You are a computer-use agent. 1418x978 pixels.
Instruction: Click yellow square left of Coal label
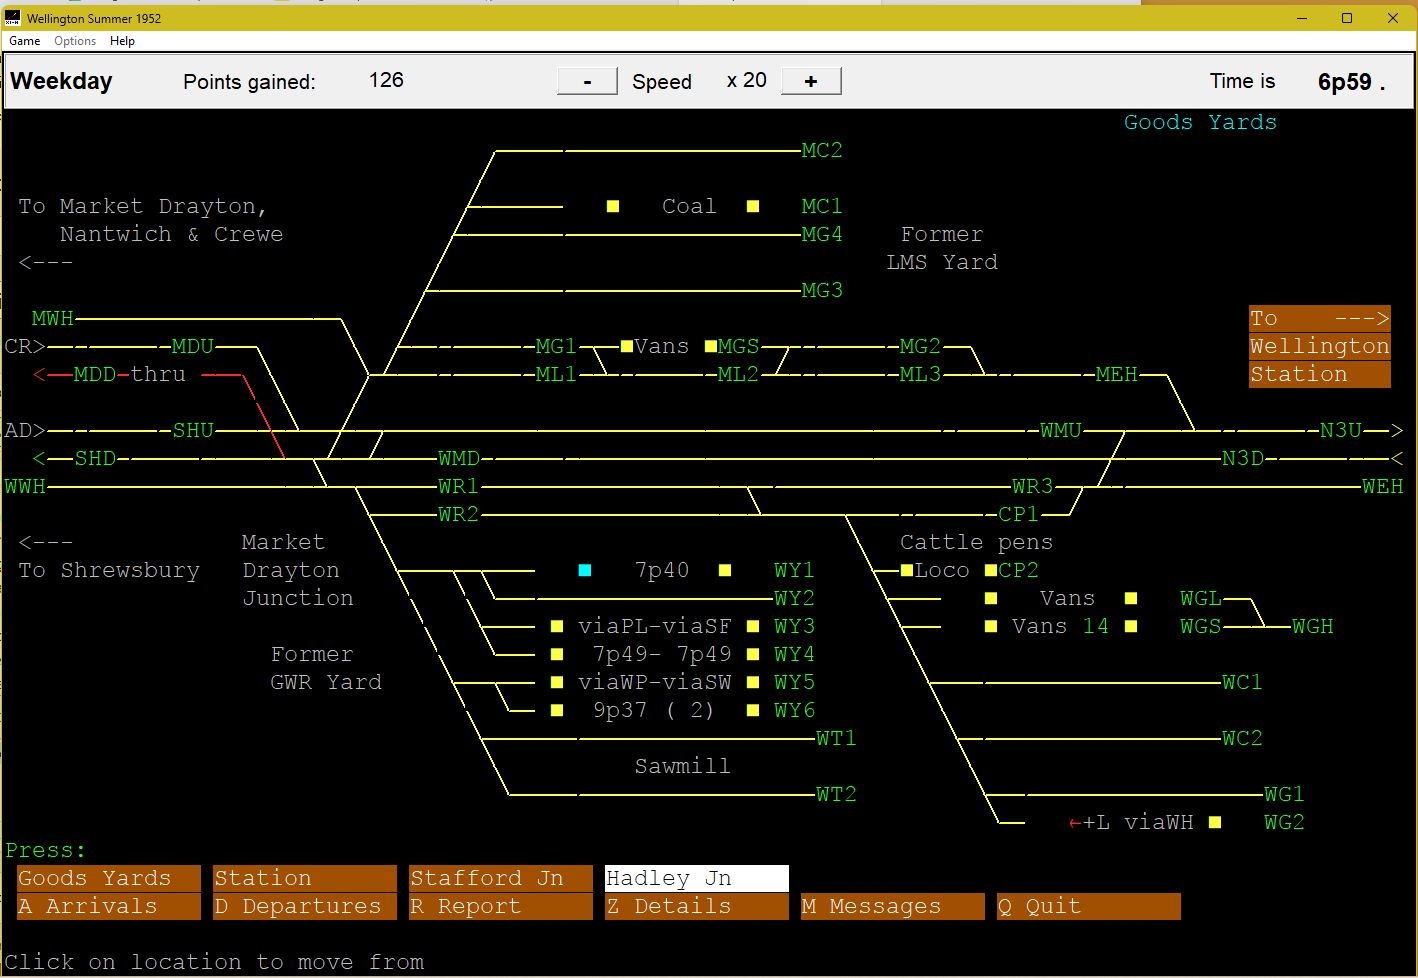[x=613, y=206]
